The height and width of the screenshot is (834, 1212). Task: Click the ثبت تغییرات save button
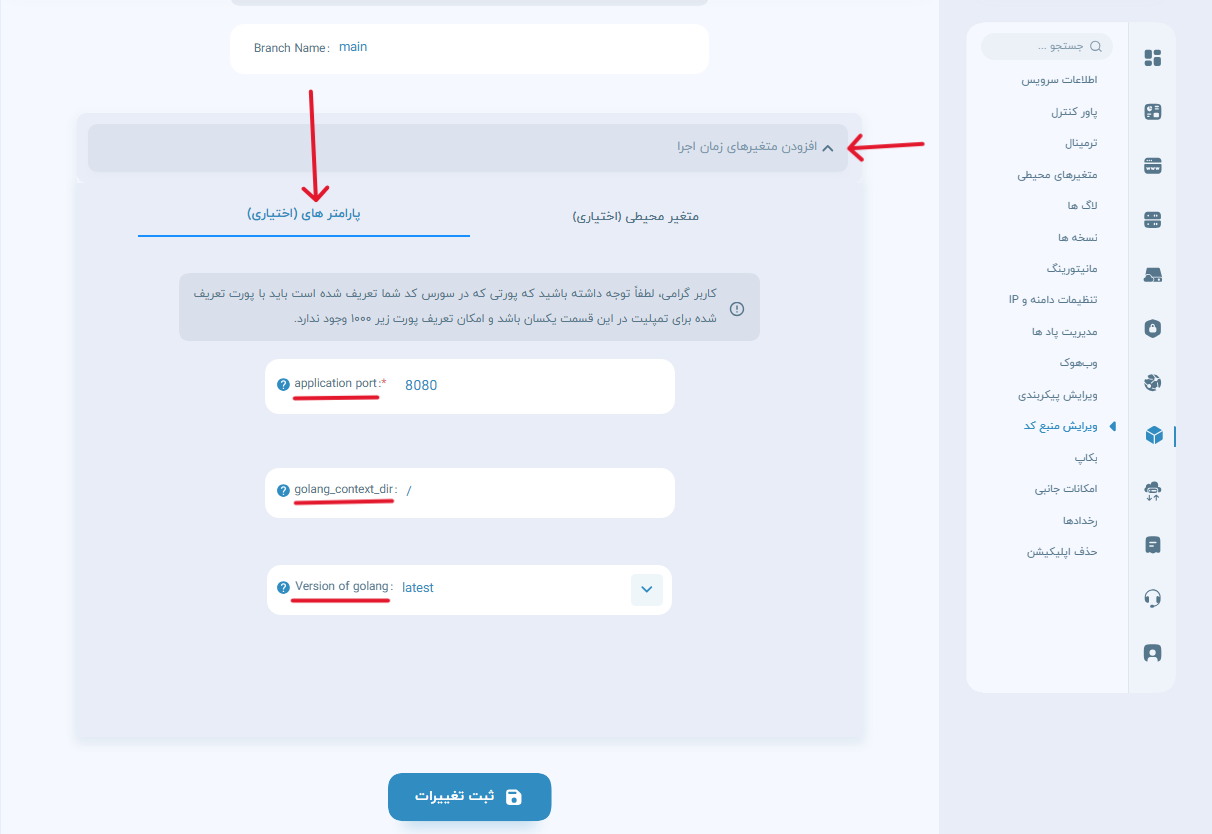click(x=469, y=797)
